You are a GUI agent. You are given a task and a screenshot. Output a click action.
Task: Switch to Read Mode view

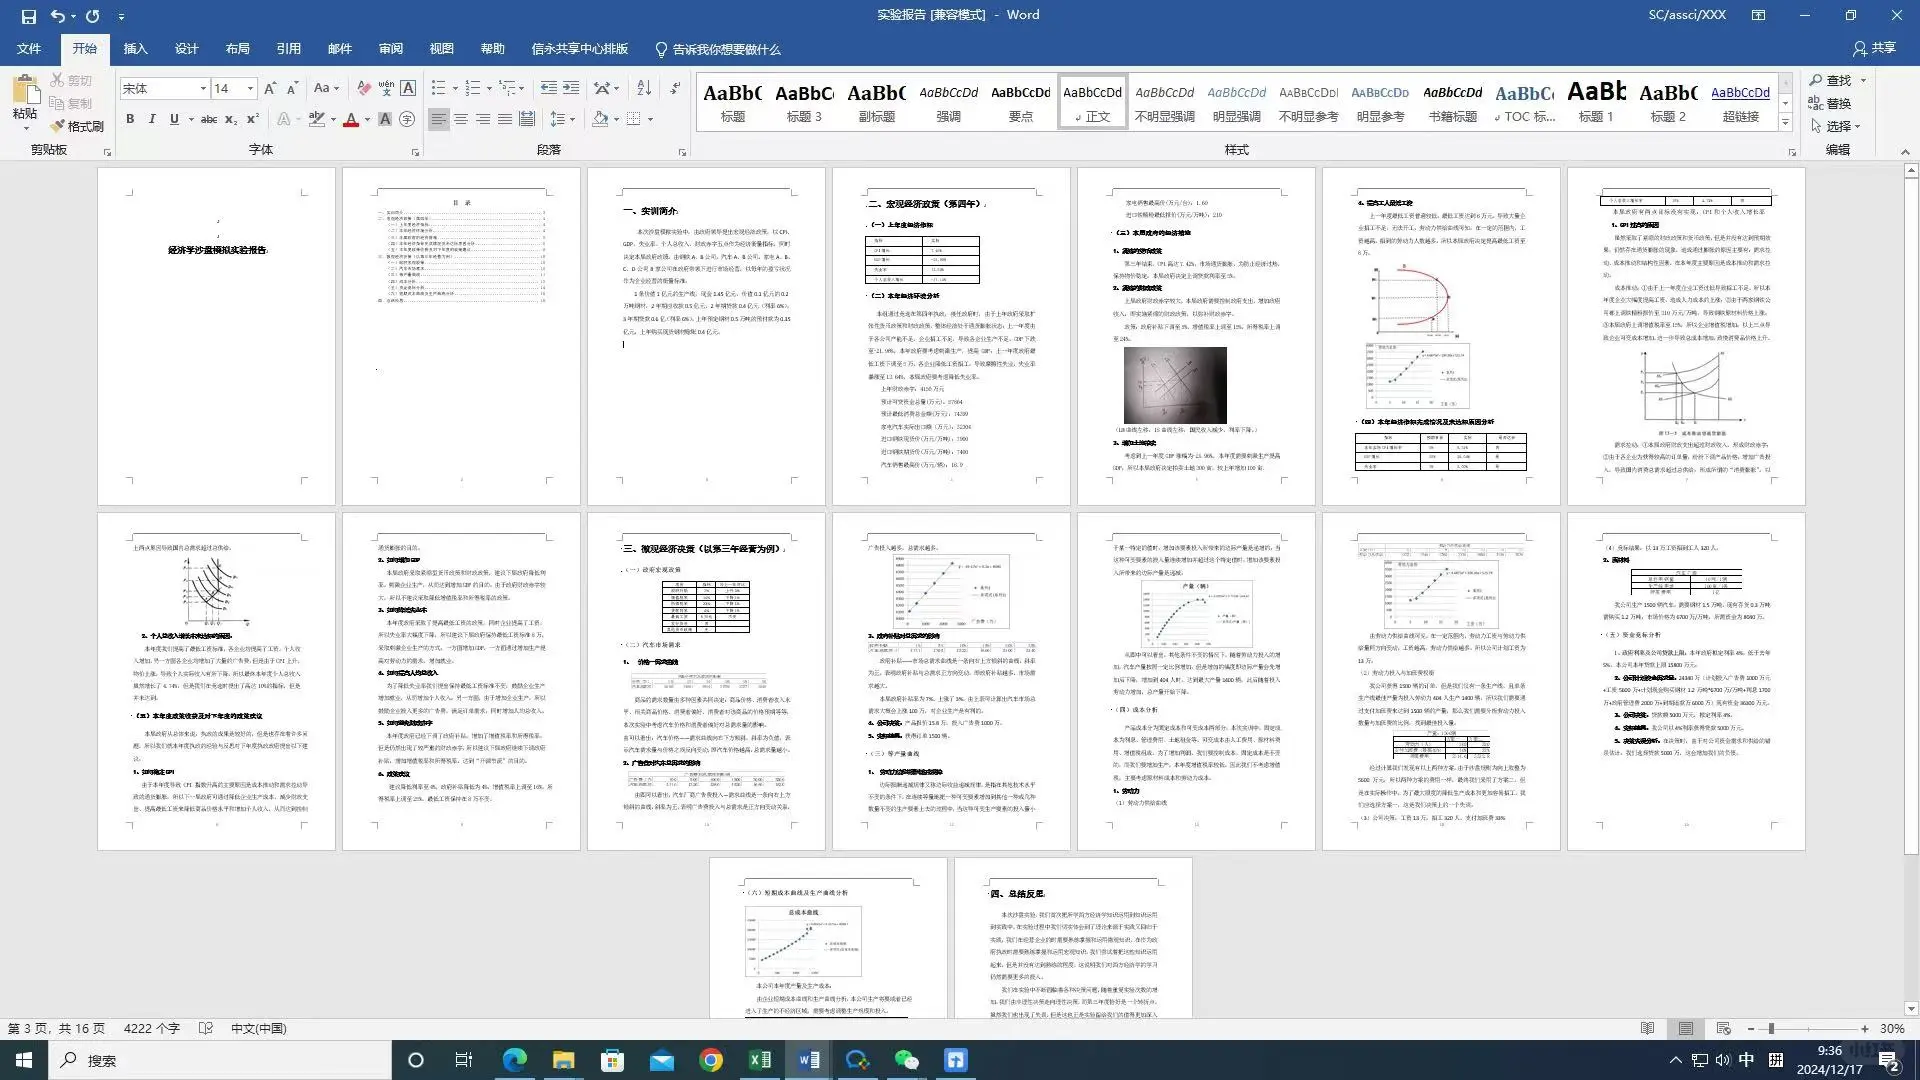[x=1648, y=1028]
